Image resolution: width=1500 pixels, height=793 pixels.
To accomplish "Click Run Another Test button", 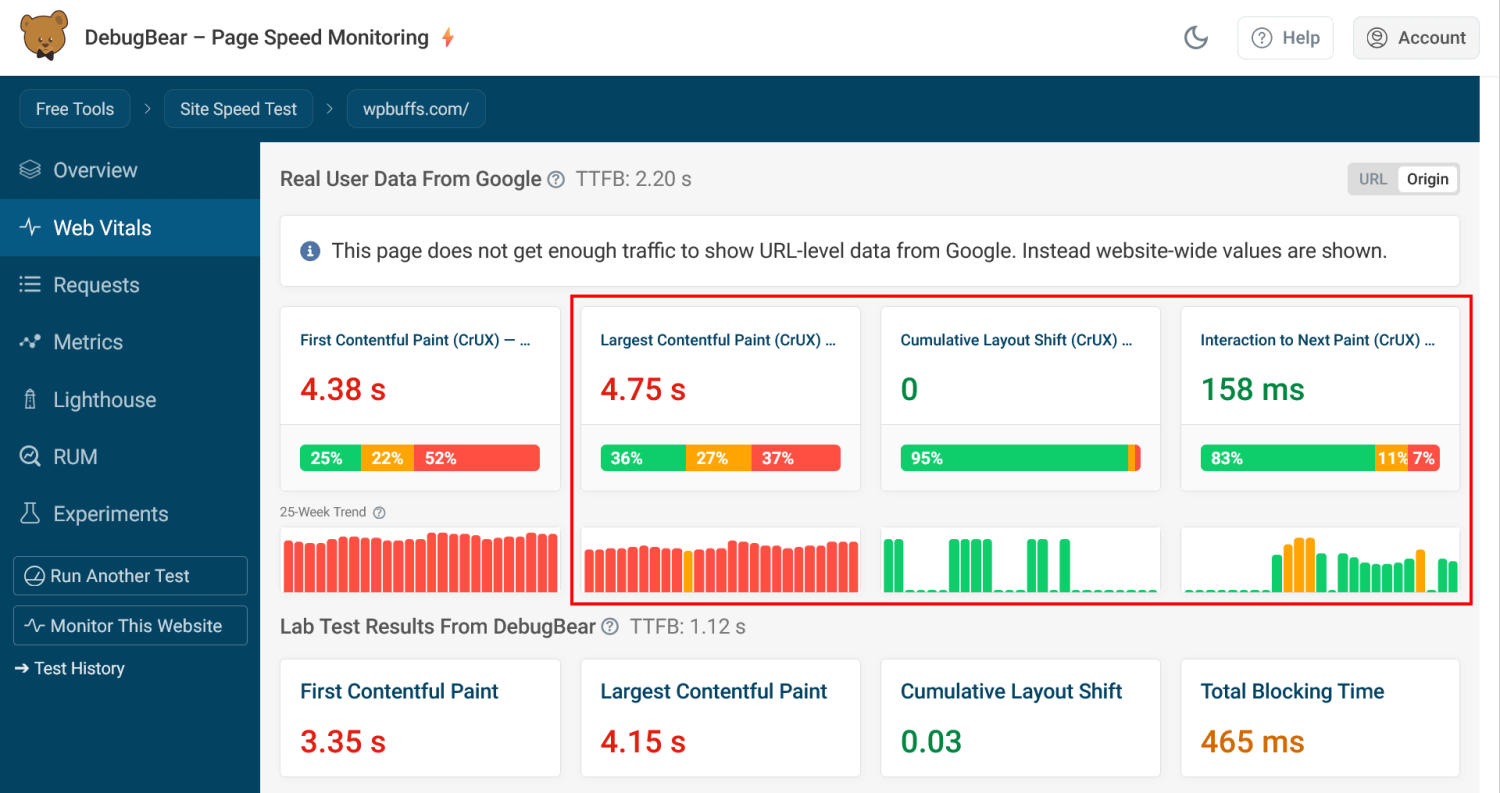I will point(130,576).
